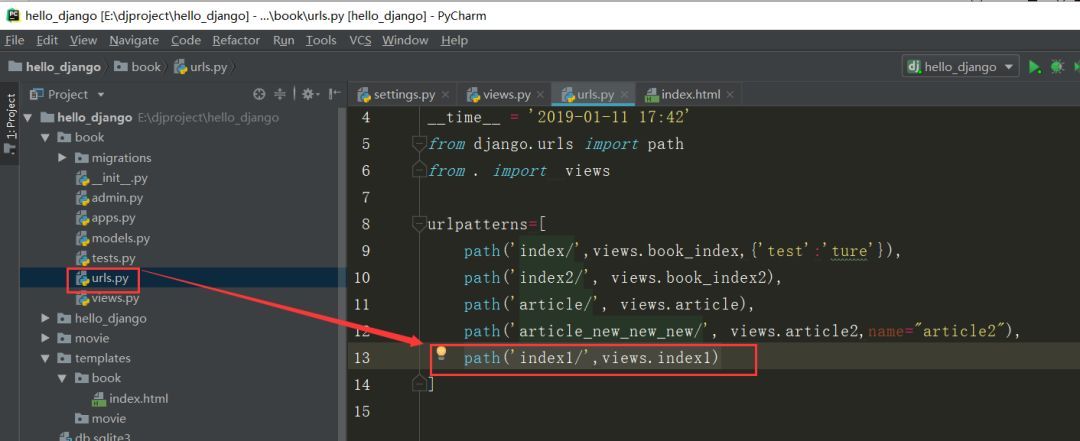Click line number 10 in gutter
The height and width of the screenshot is (441, 1080).
363,278
